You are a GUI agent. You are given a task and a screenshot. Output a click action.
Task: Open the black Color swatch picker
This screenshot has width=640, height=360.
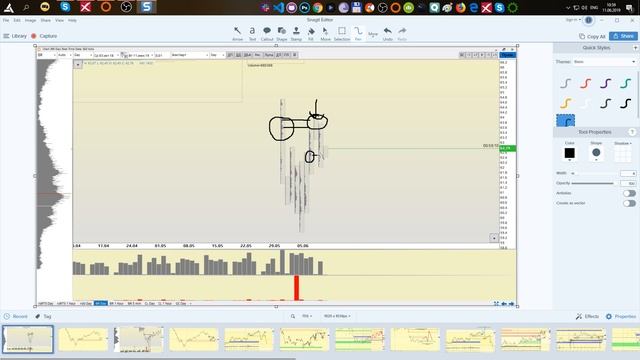click(x=569, y=153)
